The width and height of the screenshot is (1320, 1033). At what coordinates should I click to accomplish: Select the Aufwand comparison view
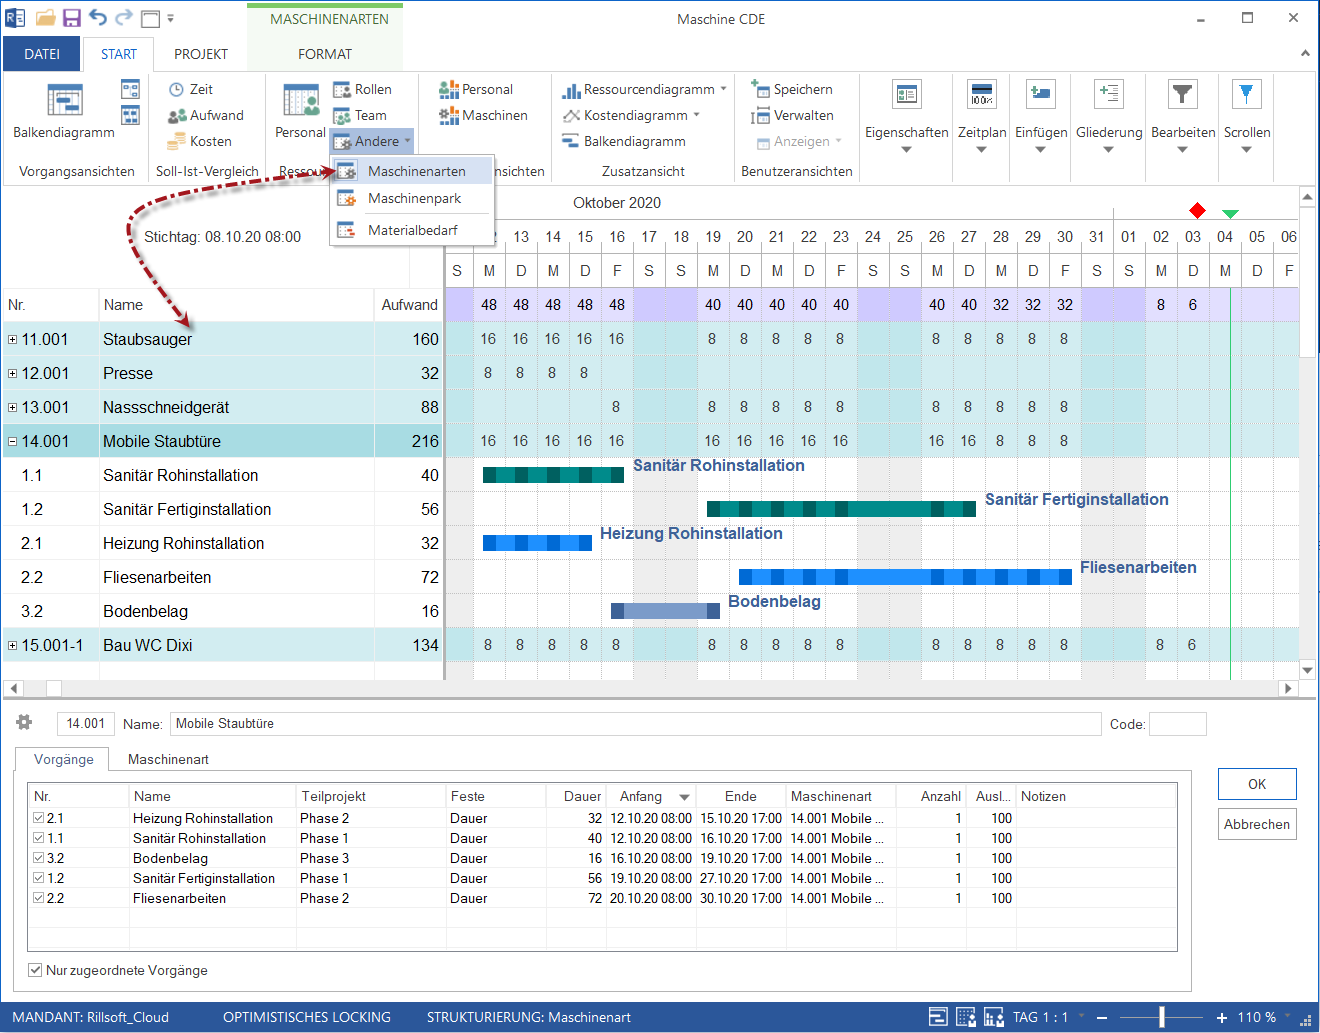(206, 115)
